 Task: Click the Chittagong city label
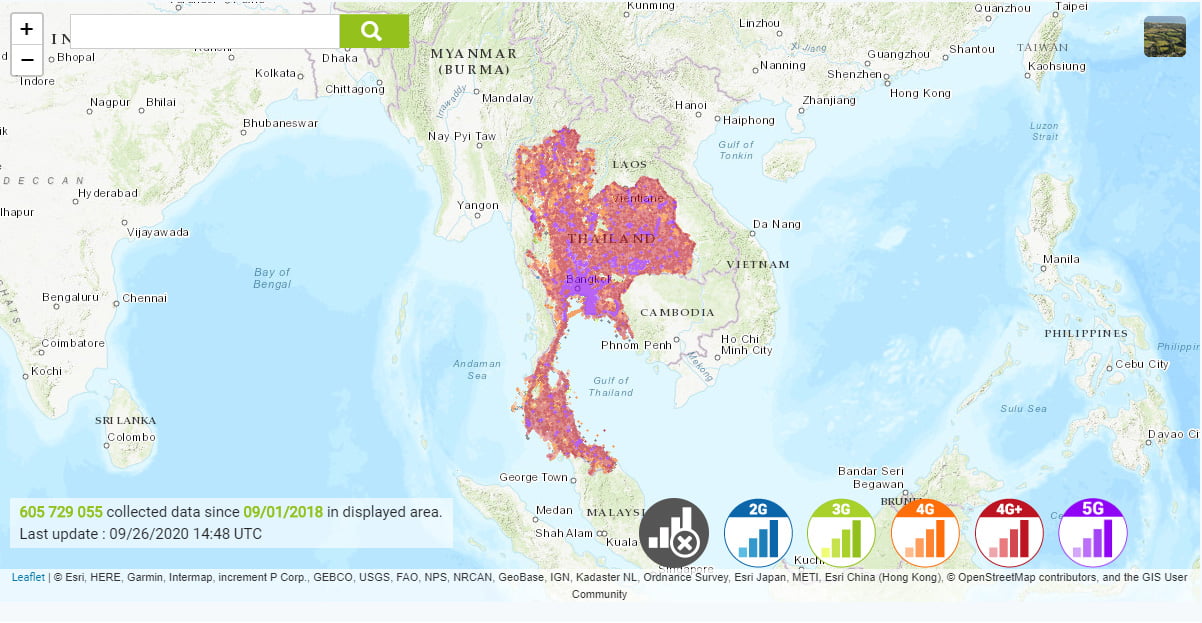pyautogui.click(x=355, y=89)
